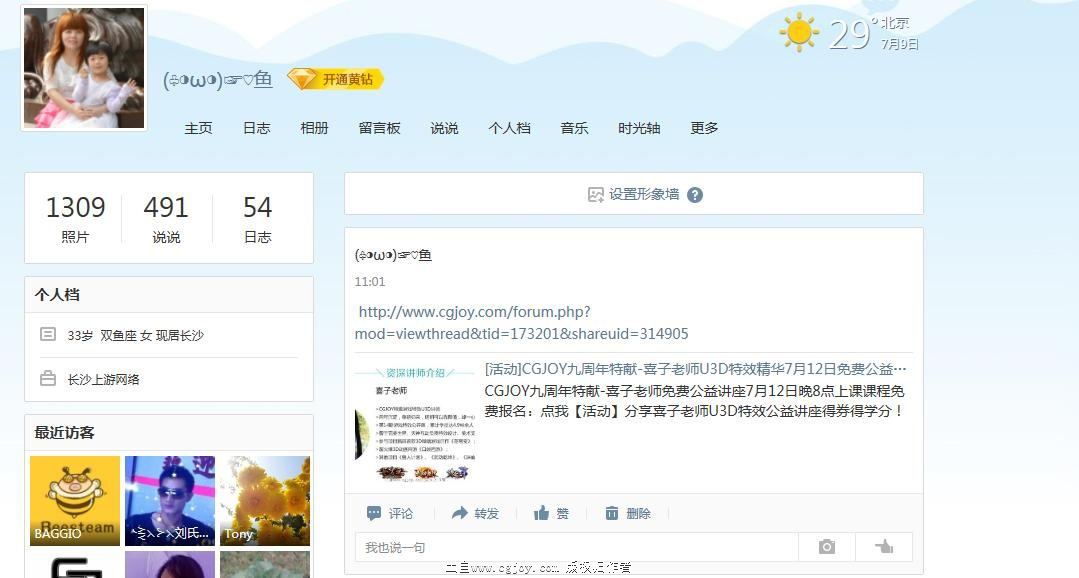Click the briefcase company icon
The image size is (1079, 578).
48,378
